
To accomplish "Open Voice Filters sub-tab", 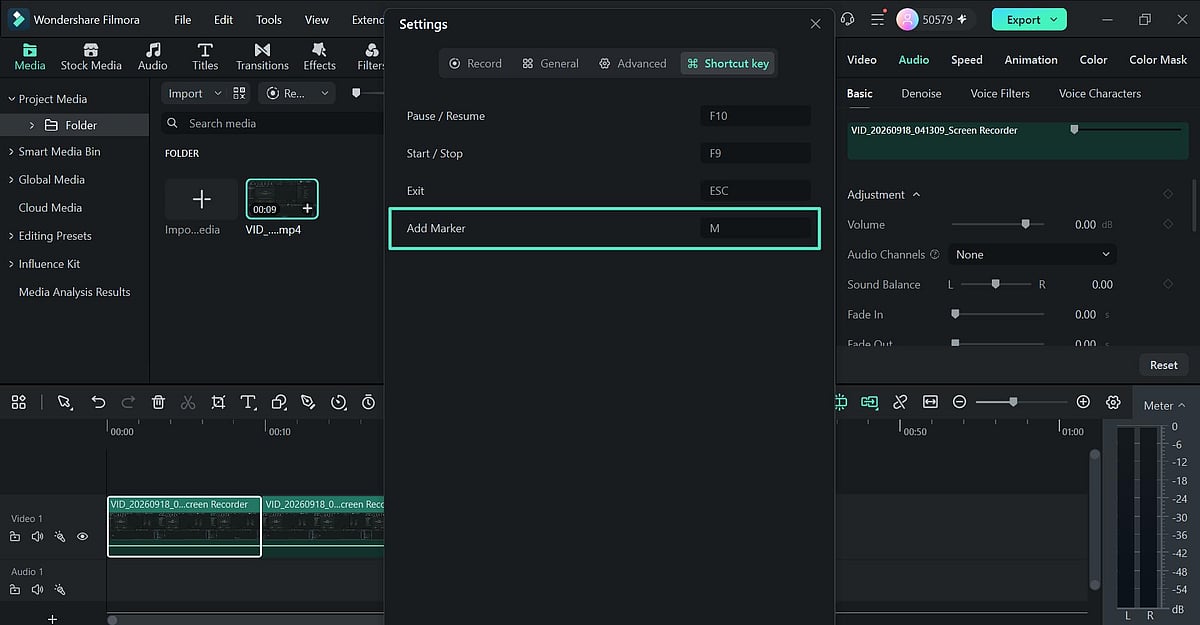I will [x=1000, y=93].
